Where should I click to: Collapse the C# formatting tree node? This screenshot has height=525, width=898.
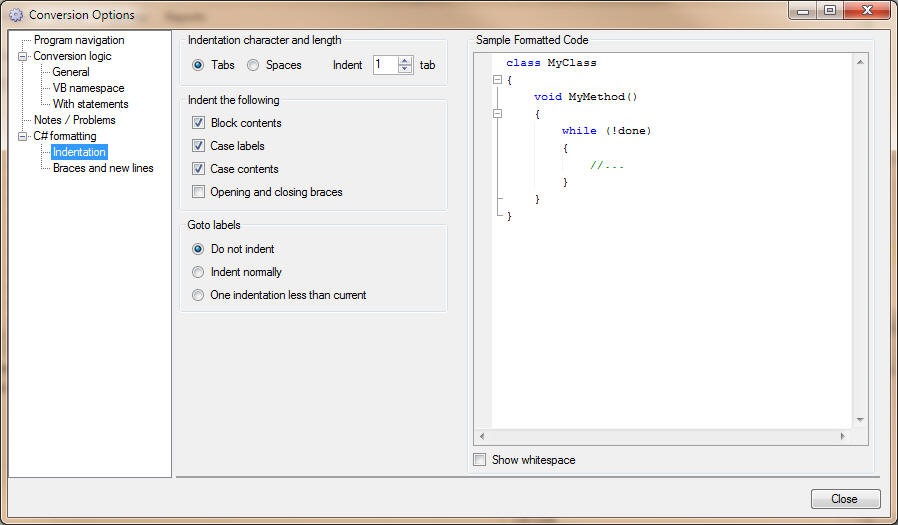coord(23,136)
